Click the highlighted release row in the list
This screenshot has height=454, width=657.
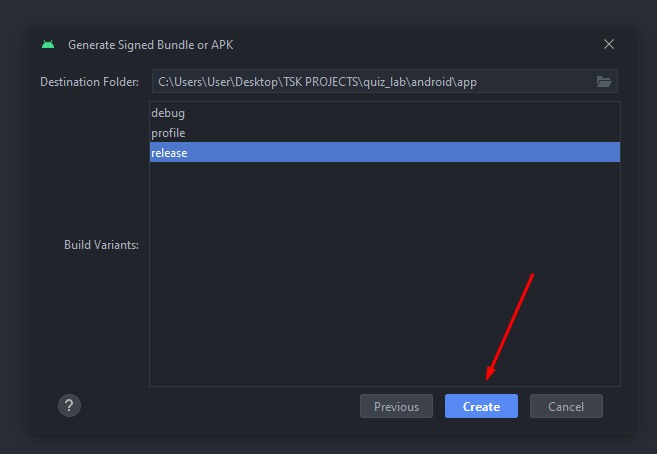click(385, 153)
